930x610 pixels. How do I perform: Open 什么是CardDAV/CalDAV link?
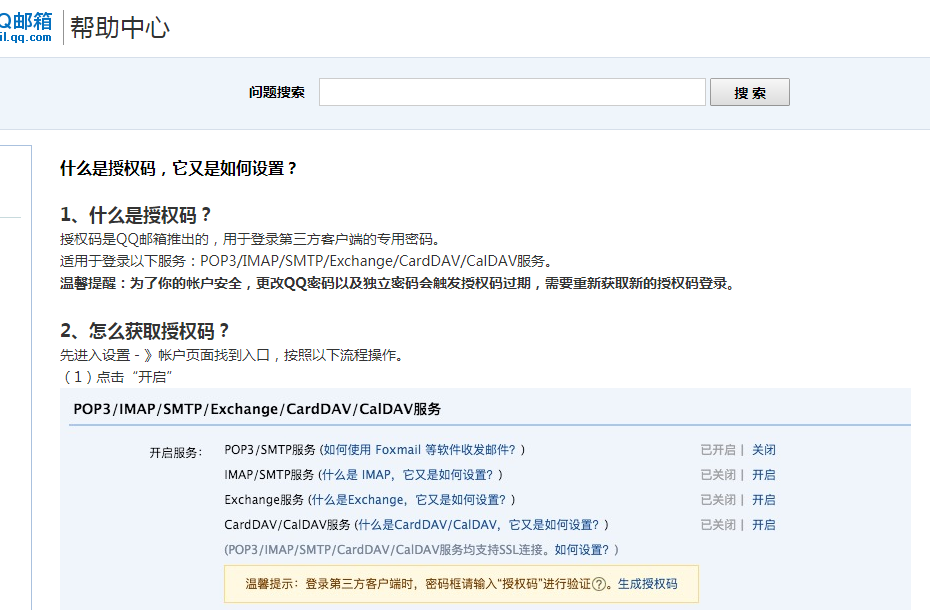tap(478, 525)
